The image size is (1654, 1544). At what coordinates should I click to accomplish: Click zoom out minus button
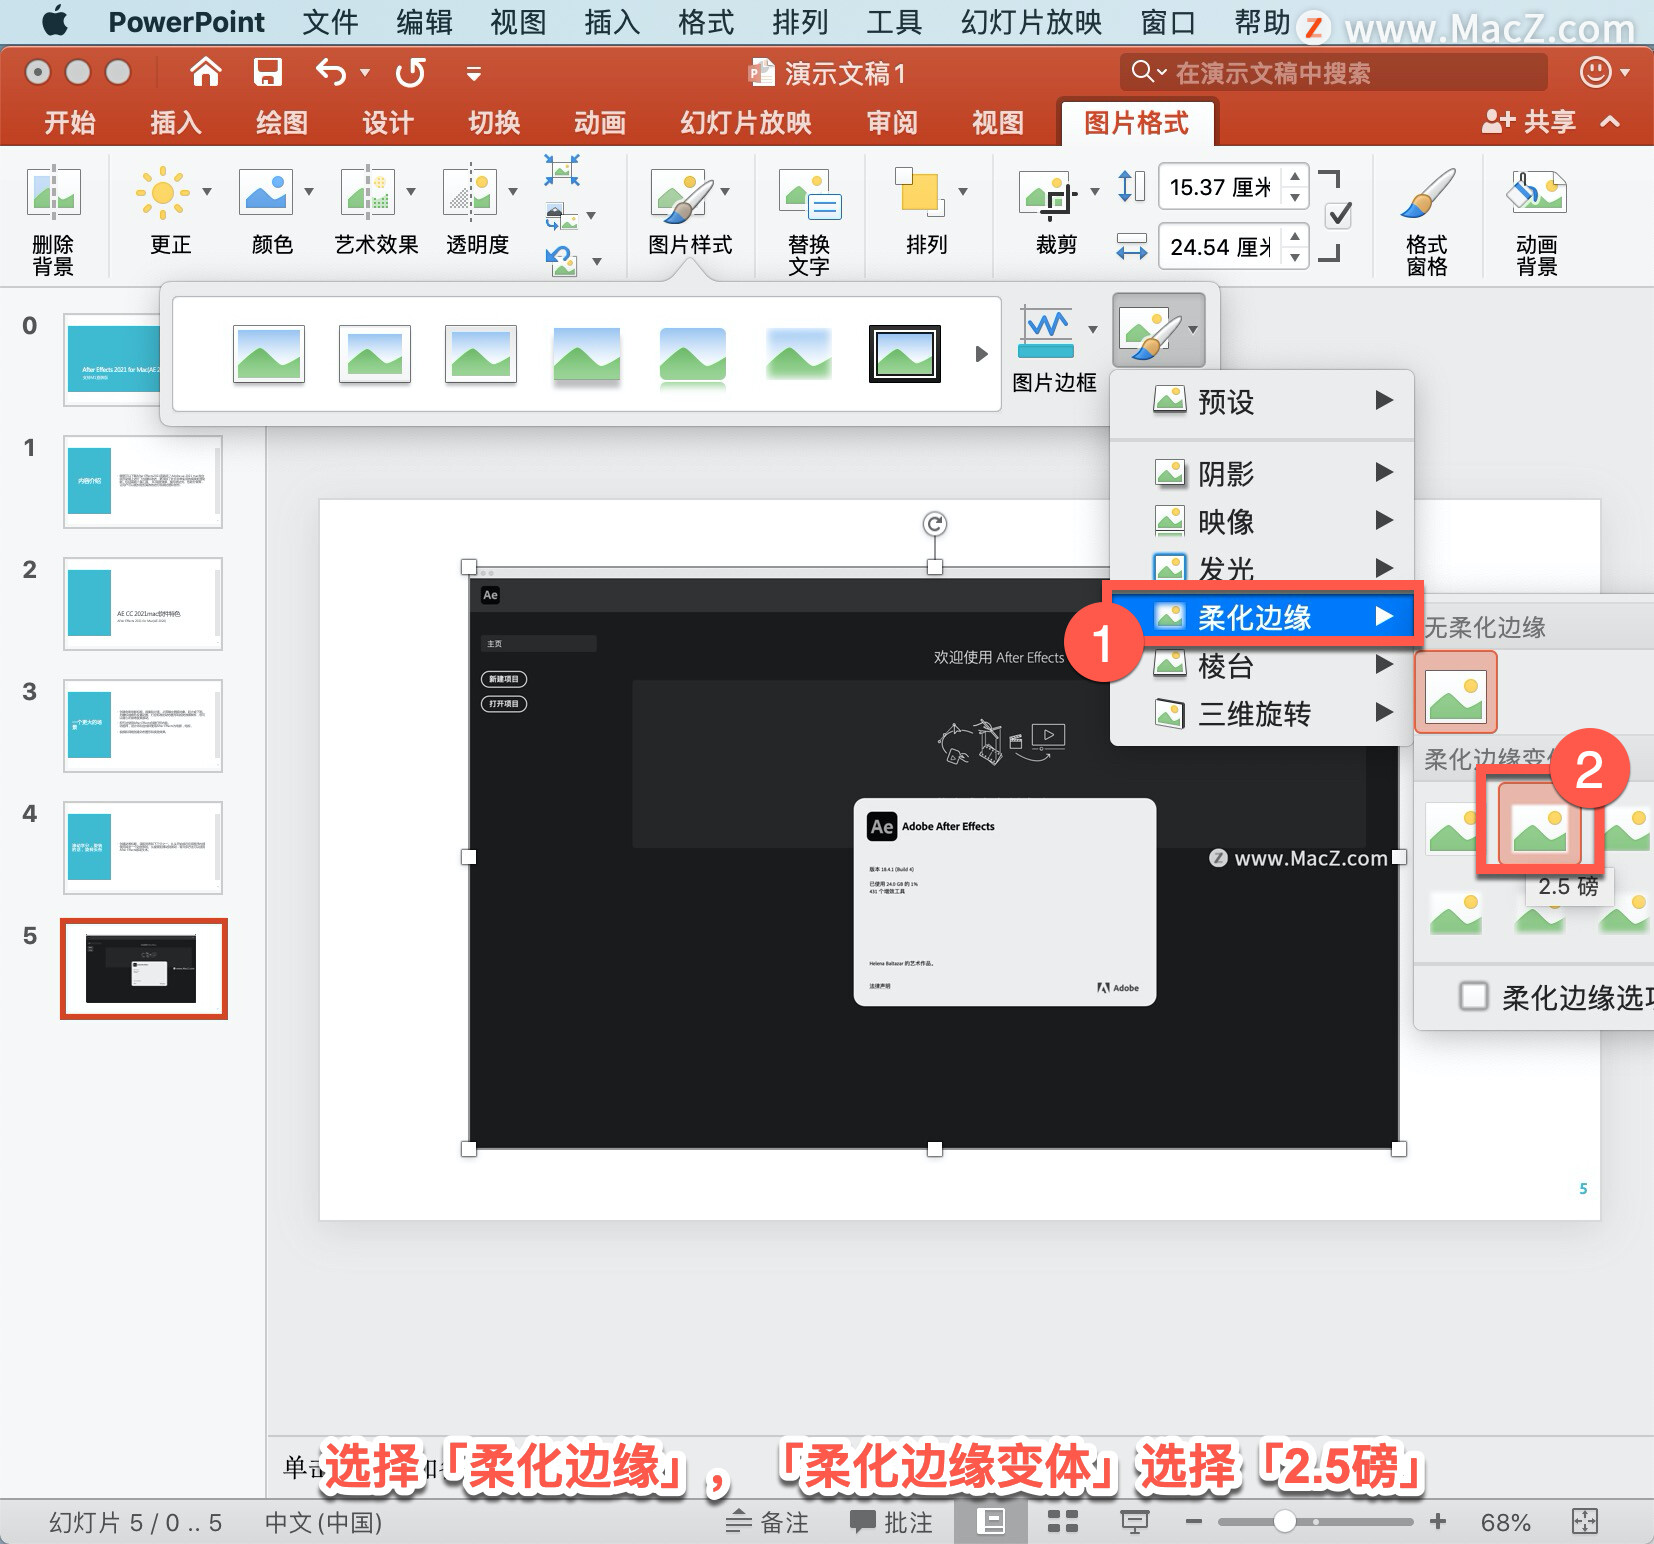point(1192,1521)
